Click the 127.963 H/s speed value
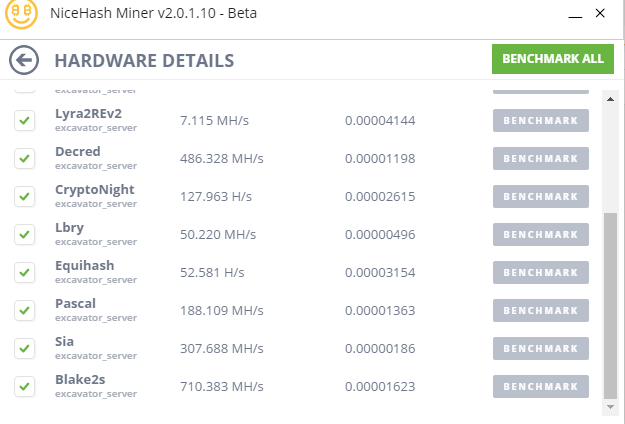This screenshot has width=625, height=424. (x=216, y=196)
